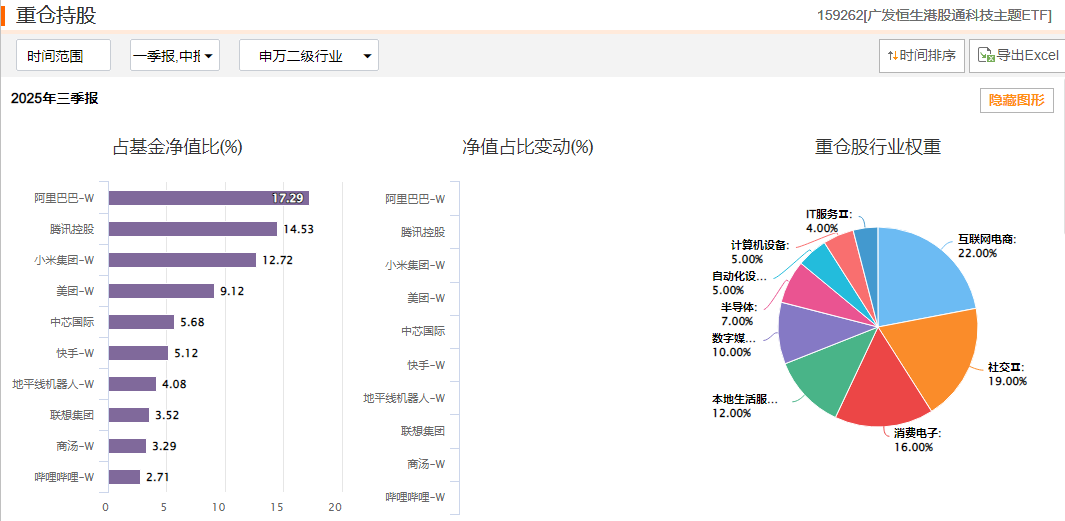This screenshot has height=521, width=1065.
Task: Click 联想集团 axis label in 占基金净值比 chart
Action: (x=71, y=414)
